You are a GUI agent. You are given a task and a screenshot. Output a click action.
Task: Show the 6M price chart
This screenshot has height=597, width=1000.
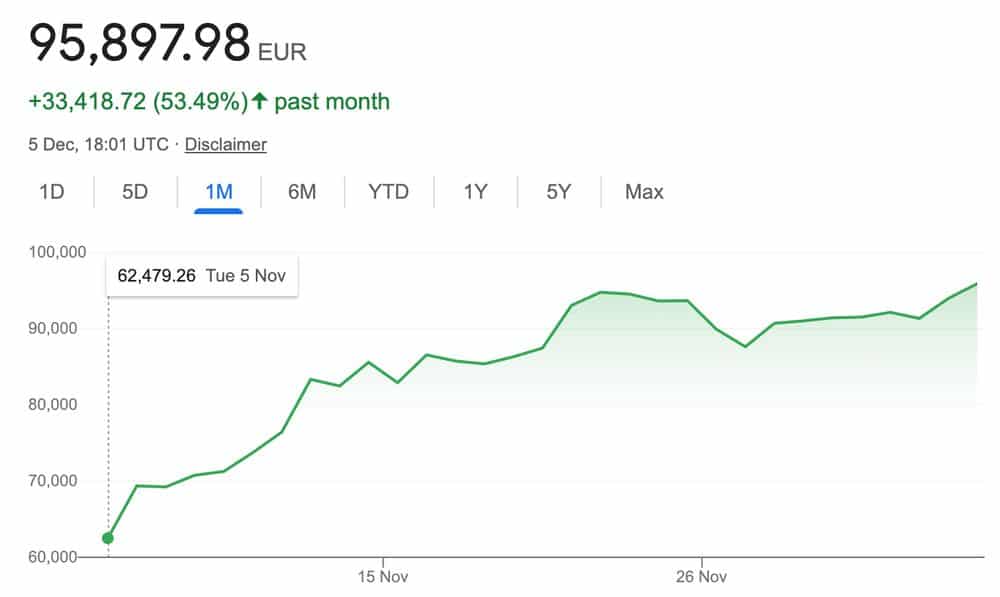click(302, 192)
